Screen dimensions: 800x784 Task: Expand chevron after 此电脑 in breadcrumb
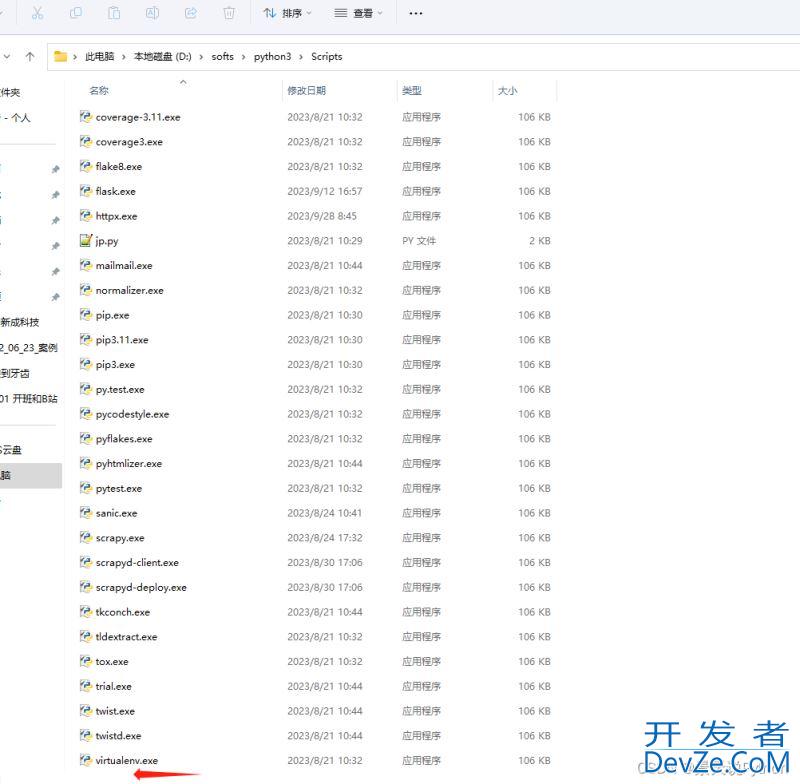coord(123,57)
